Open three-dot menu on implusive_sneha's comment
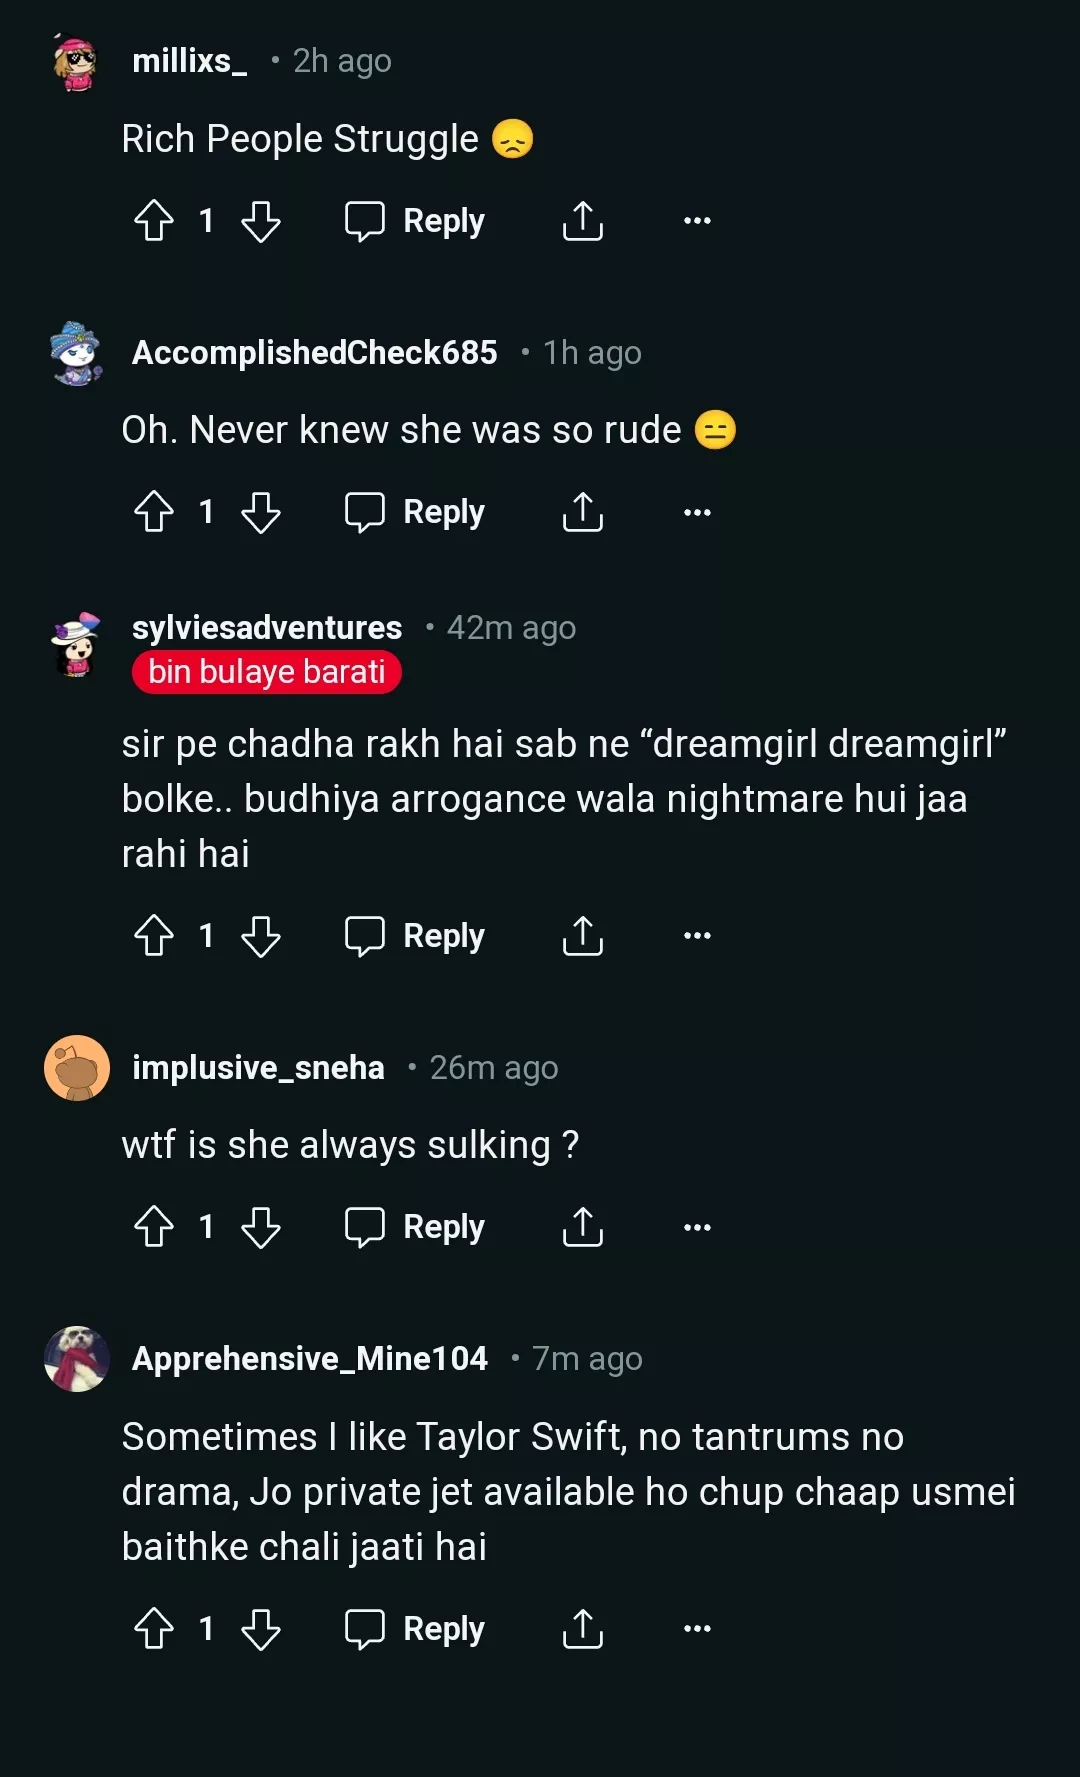1080x1777 pixels. pos(697,1227)
